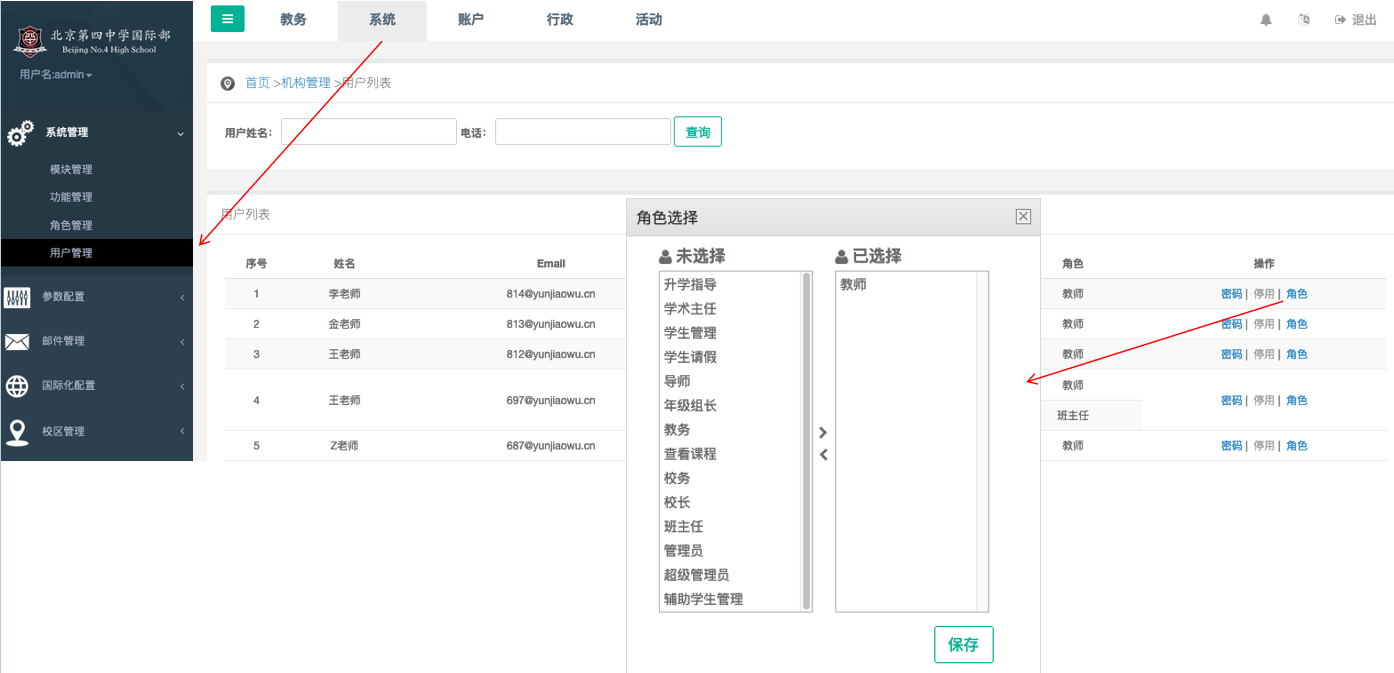Click the 姓名 column header
Screen dimensions: 1394x673
345,264
